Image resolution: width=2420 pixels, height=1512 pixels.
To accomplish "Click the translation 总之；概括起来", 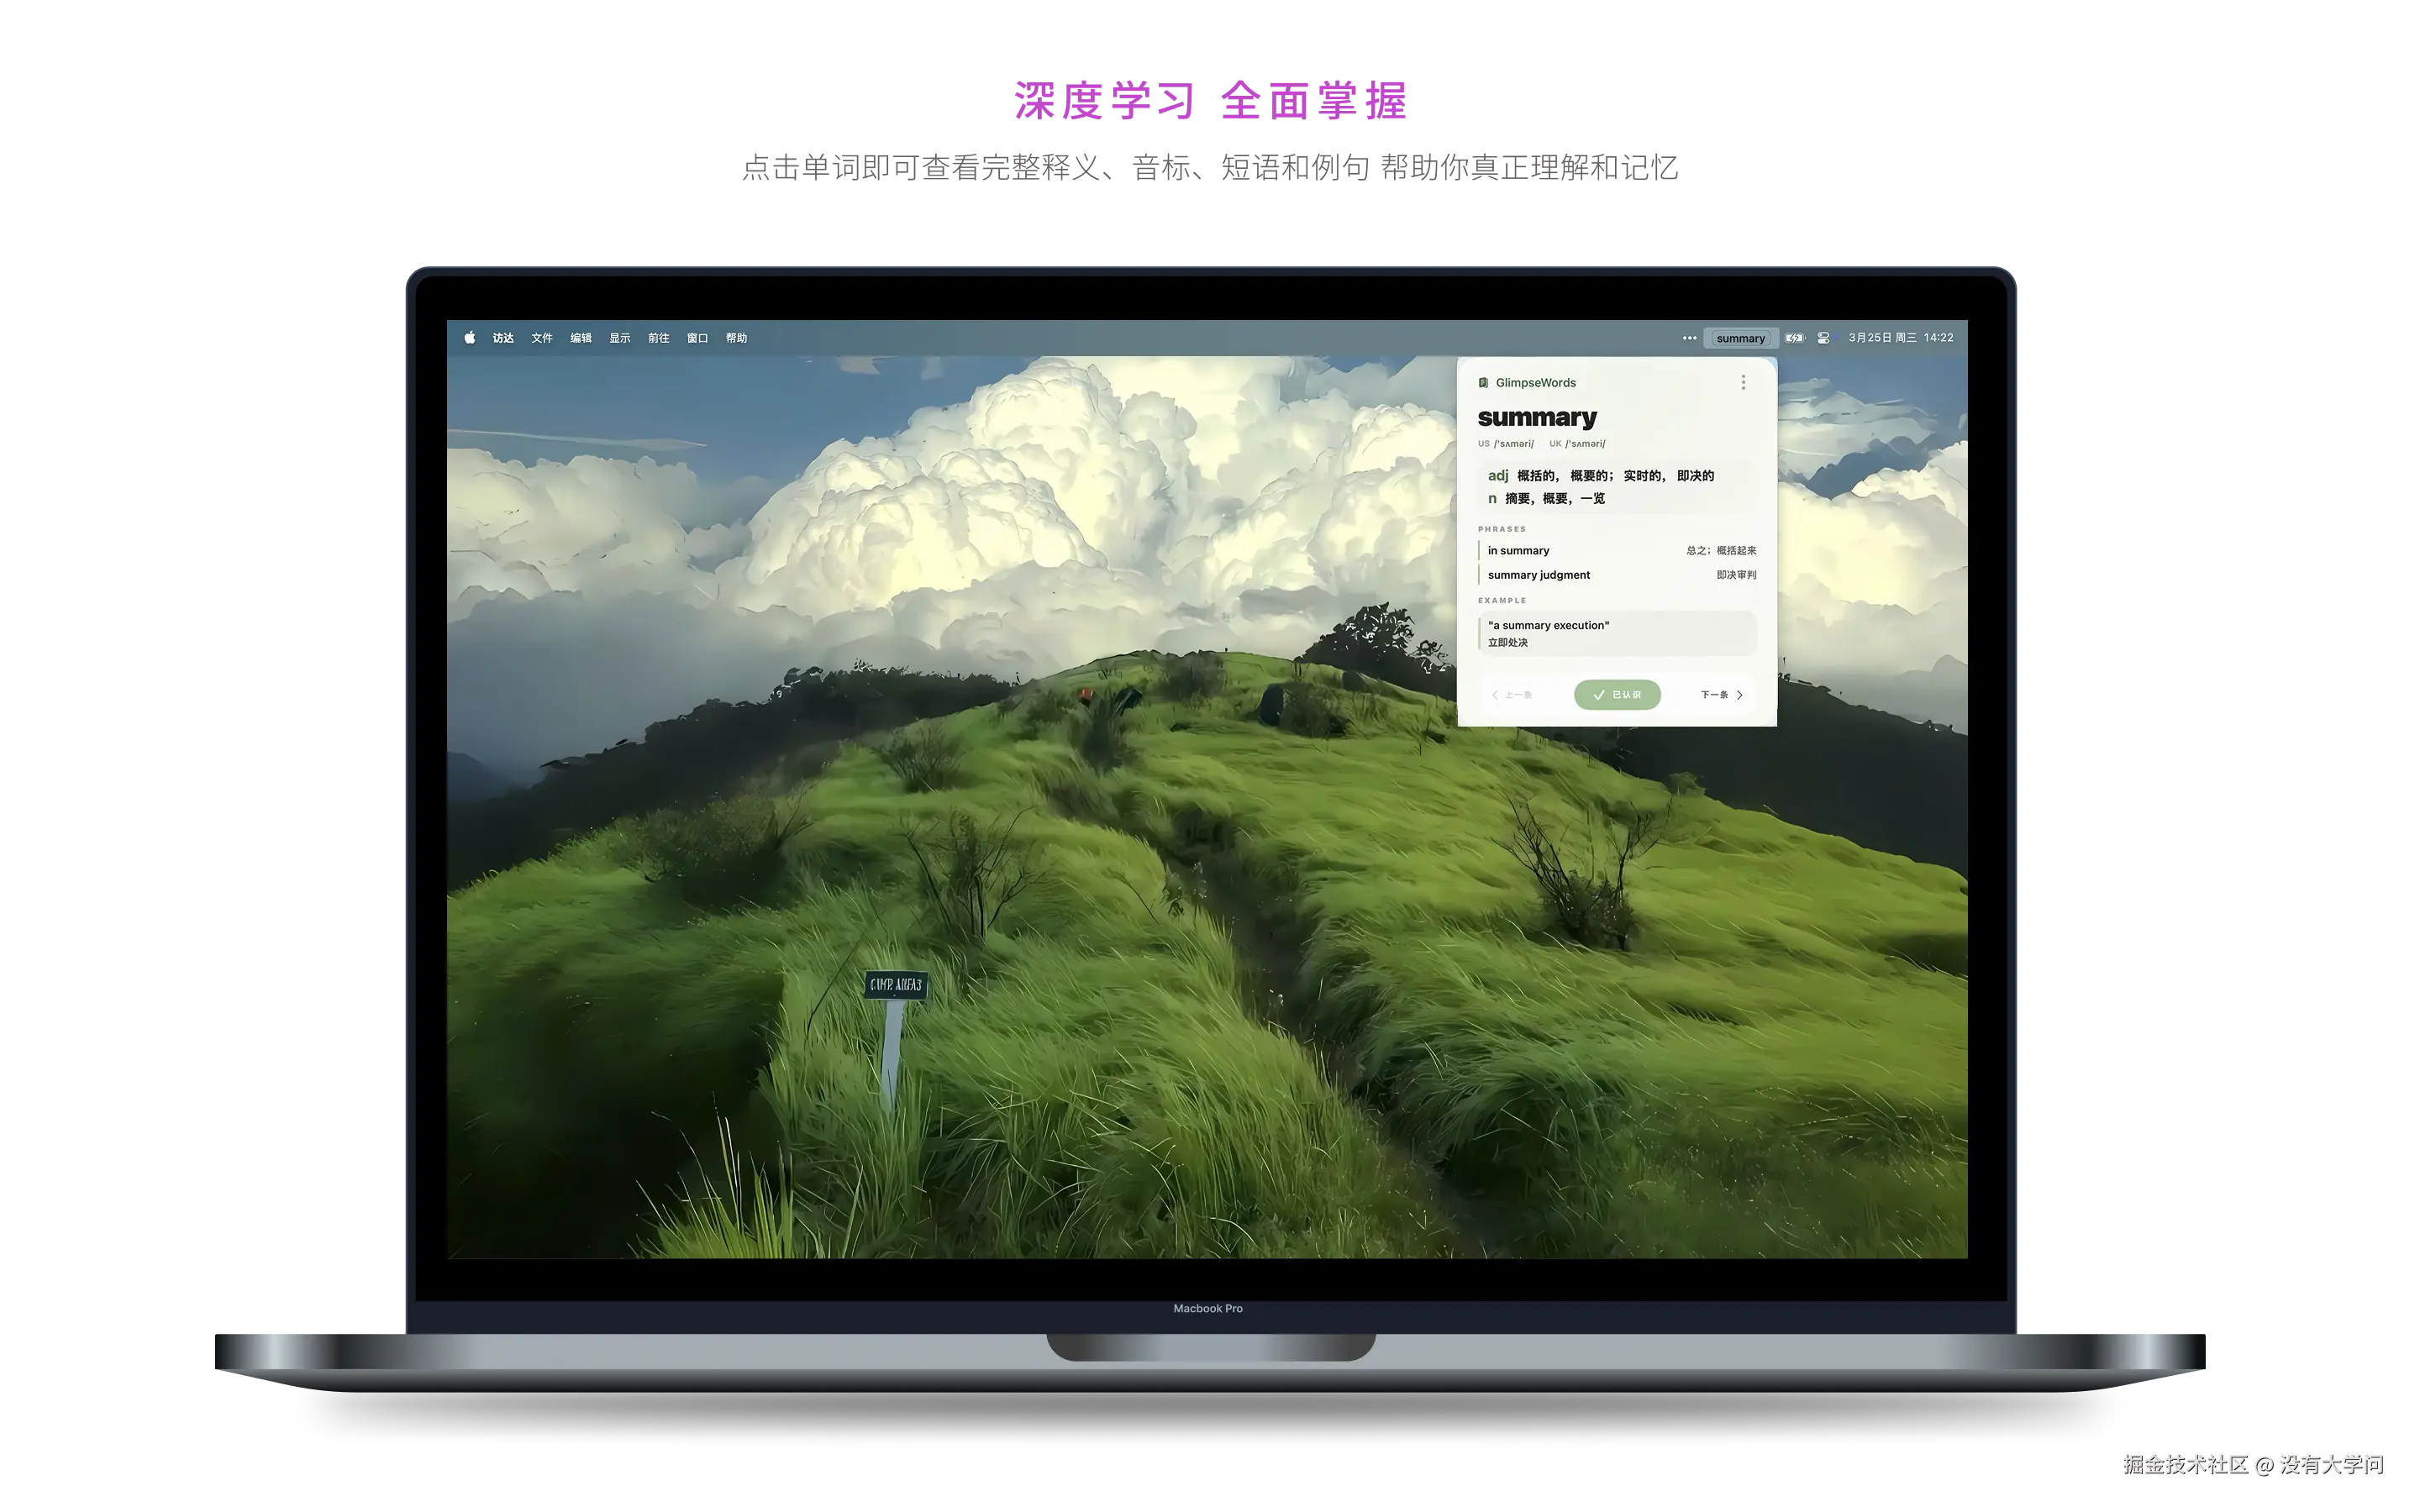I will pyautogui.click(x=1721, y=551).
